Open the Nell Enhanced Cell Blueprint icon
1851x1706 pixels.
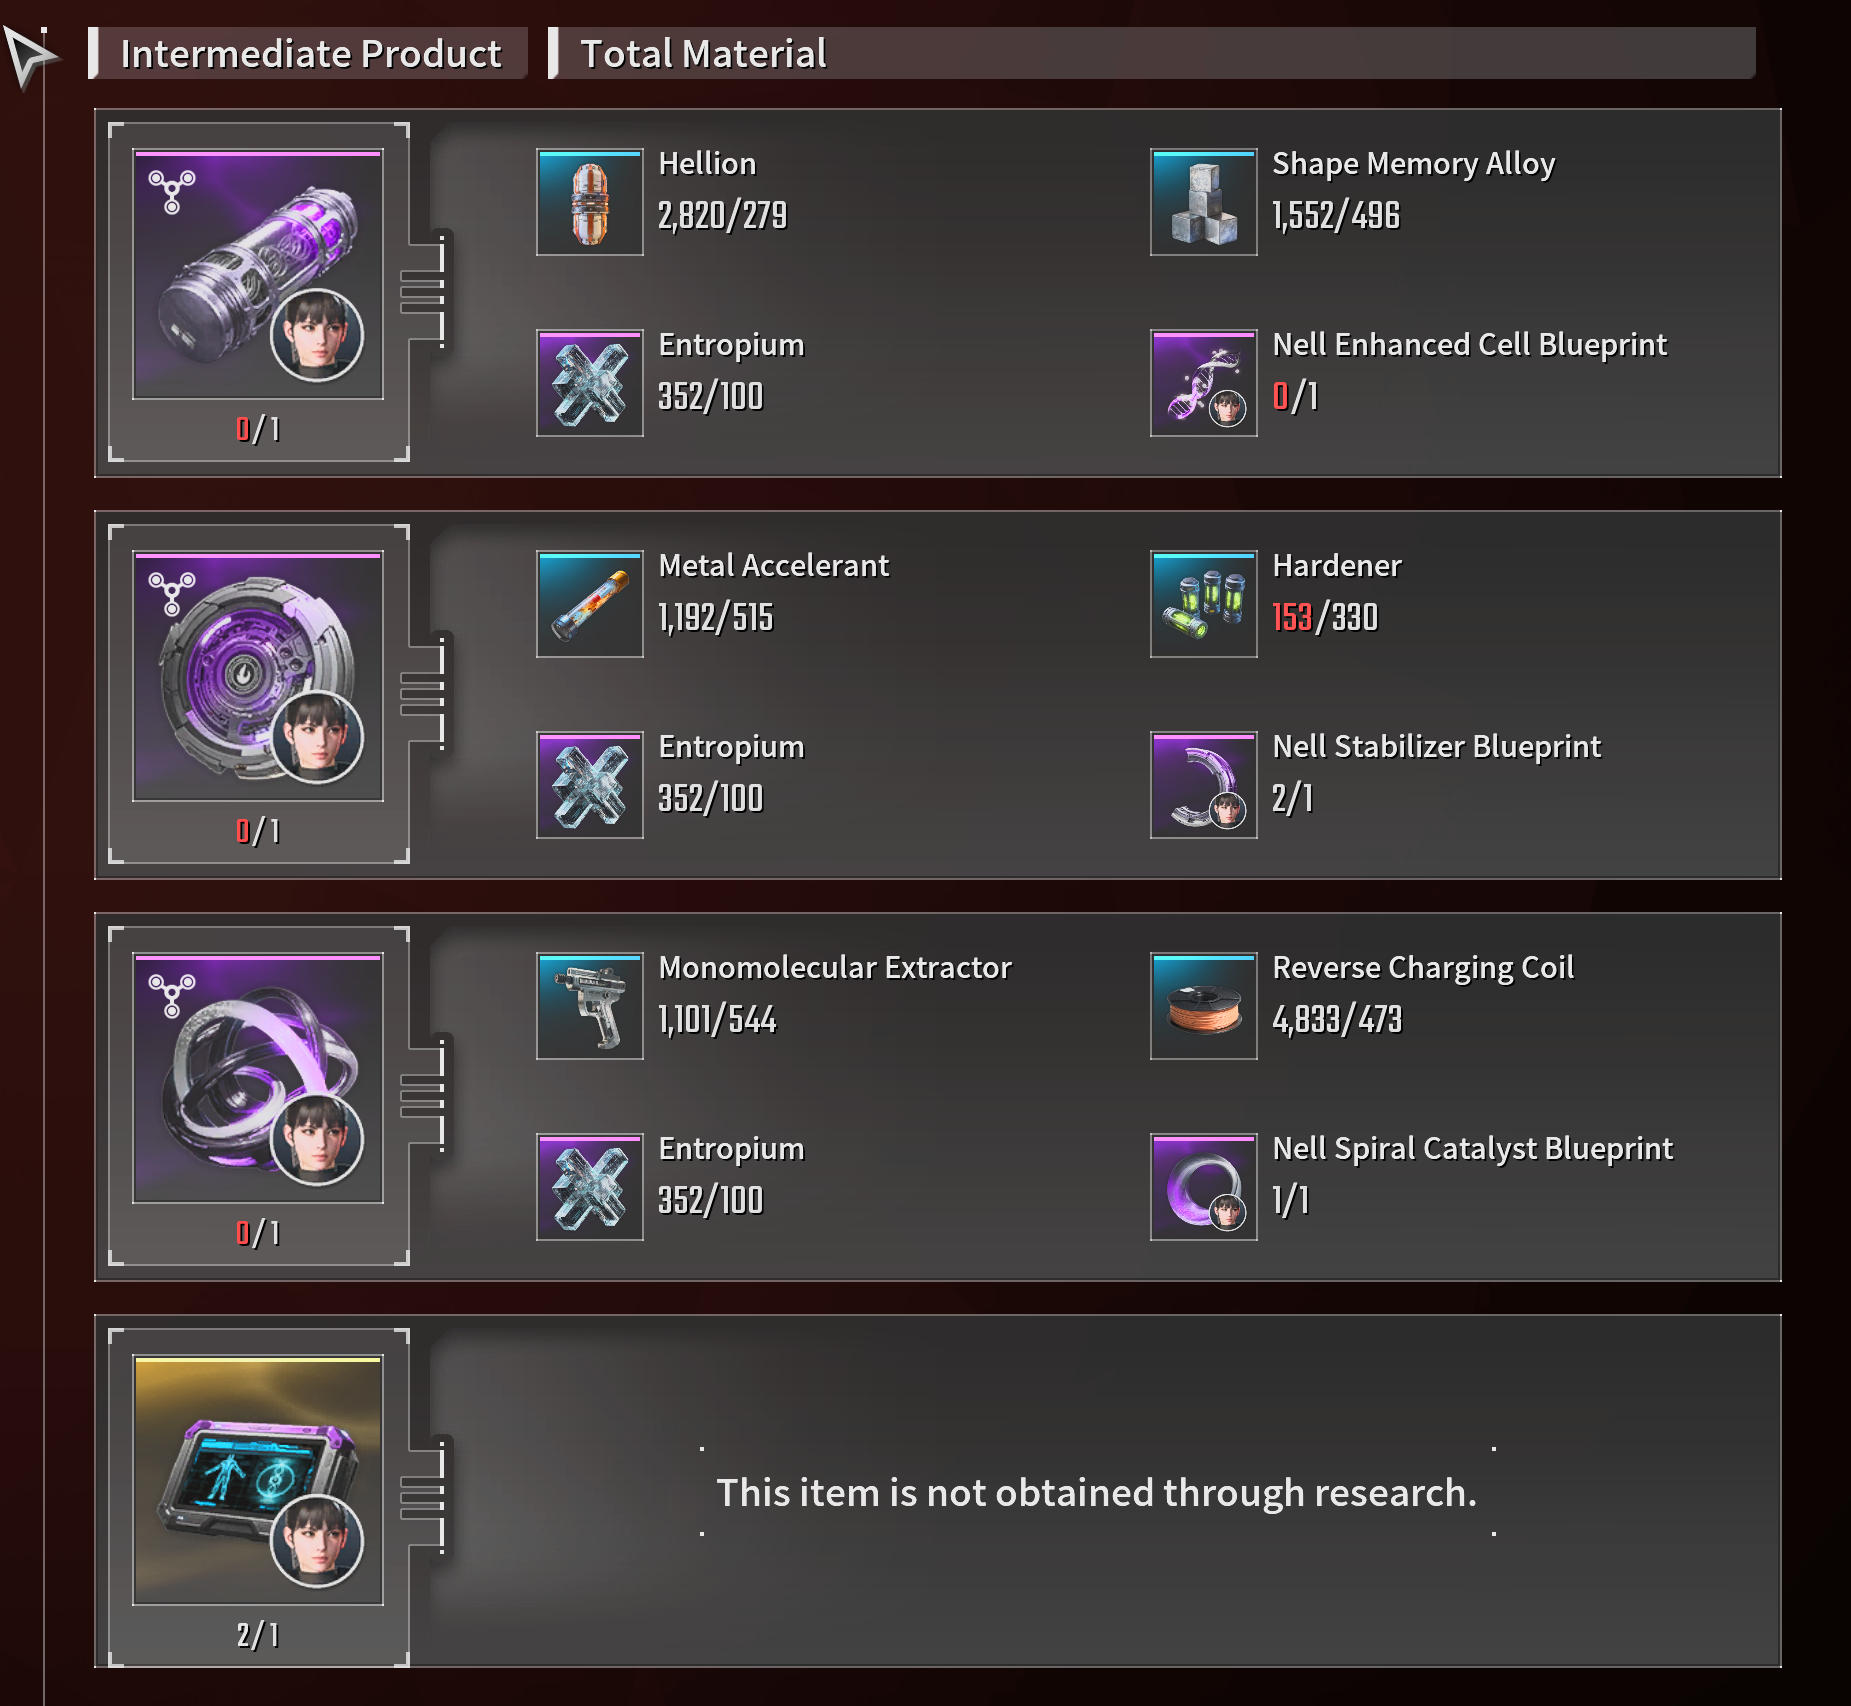pos(1203,383)
